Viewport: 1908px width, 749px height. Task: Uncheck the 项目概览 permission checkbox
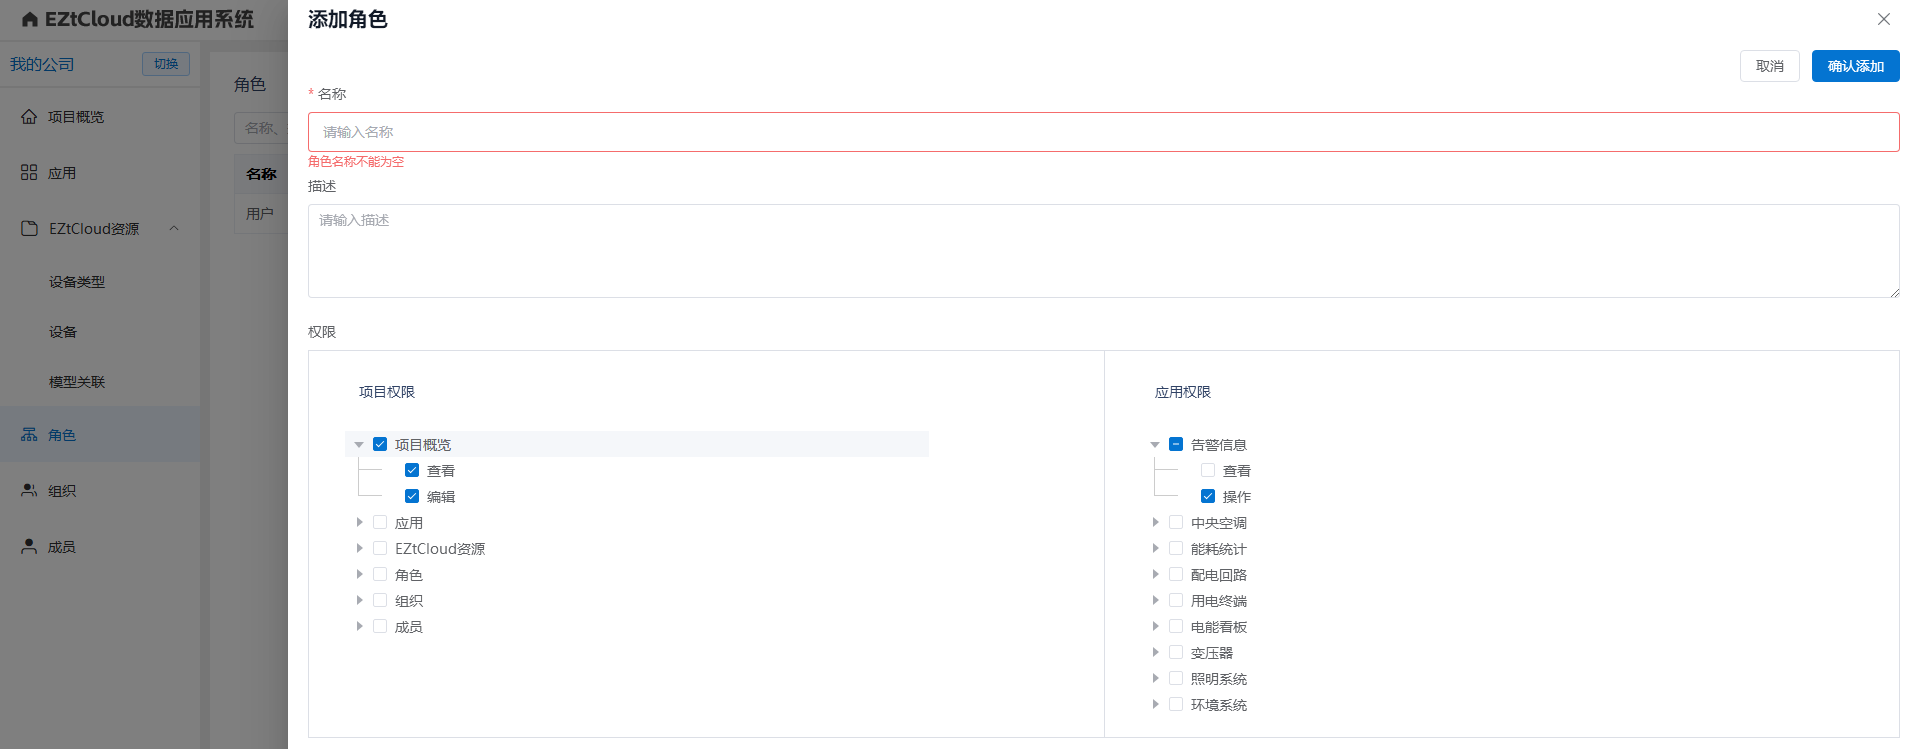380,444
